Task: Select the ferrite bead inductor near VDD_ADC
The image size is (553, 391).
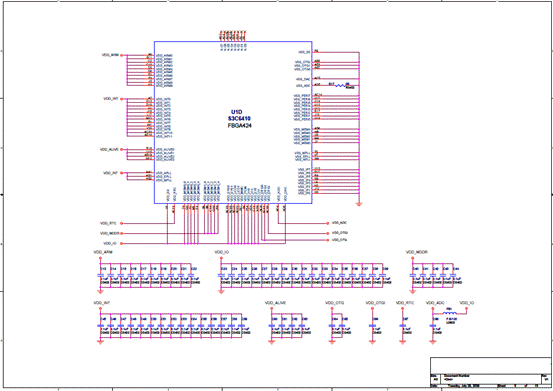Action: (450, 313)
